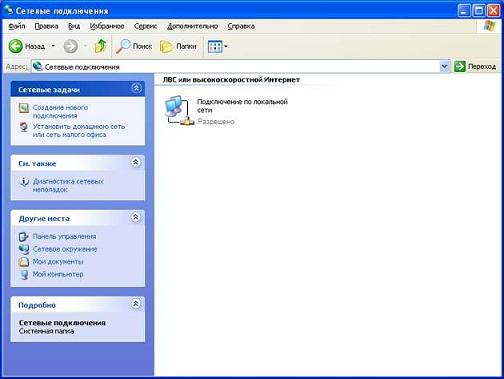Open the Вид menu
The image size is (504, 379).
tap(74, 26)
